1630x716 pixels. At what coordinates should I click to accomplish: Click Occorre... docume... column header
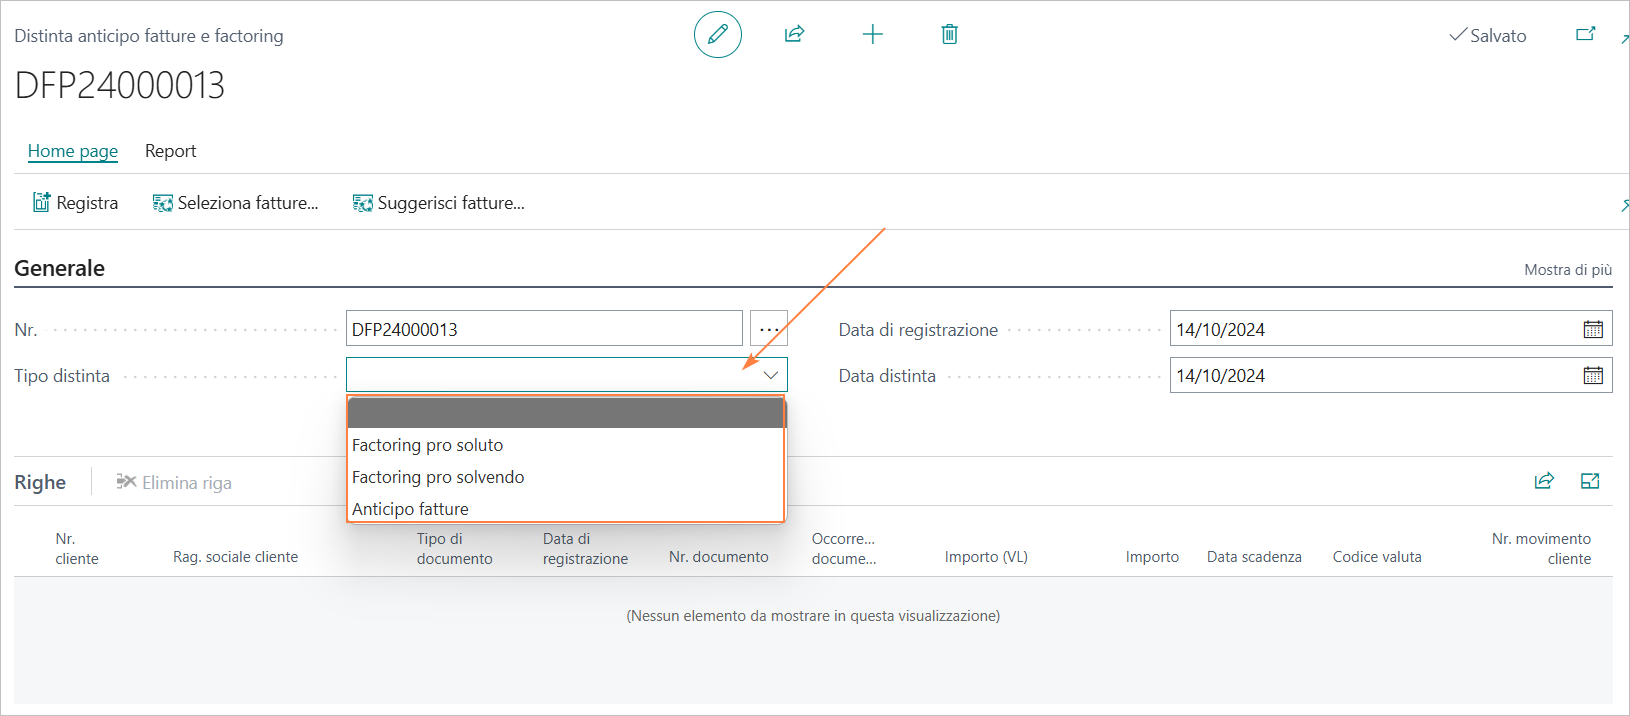pos(843,548)
